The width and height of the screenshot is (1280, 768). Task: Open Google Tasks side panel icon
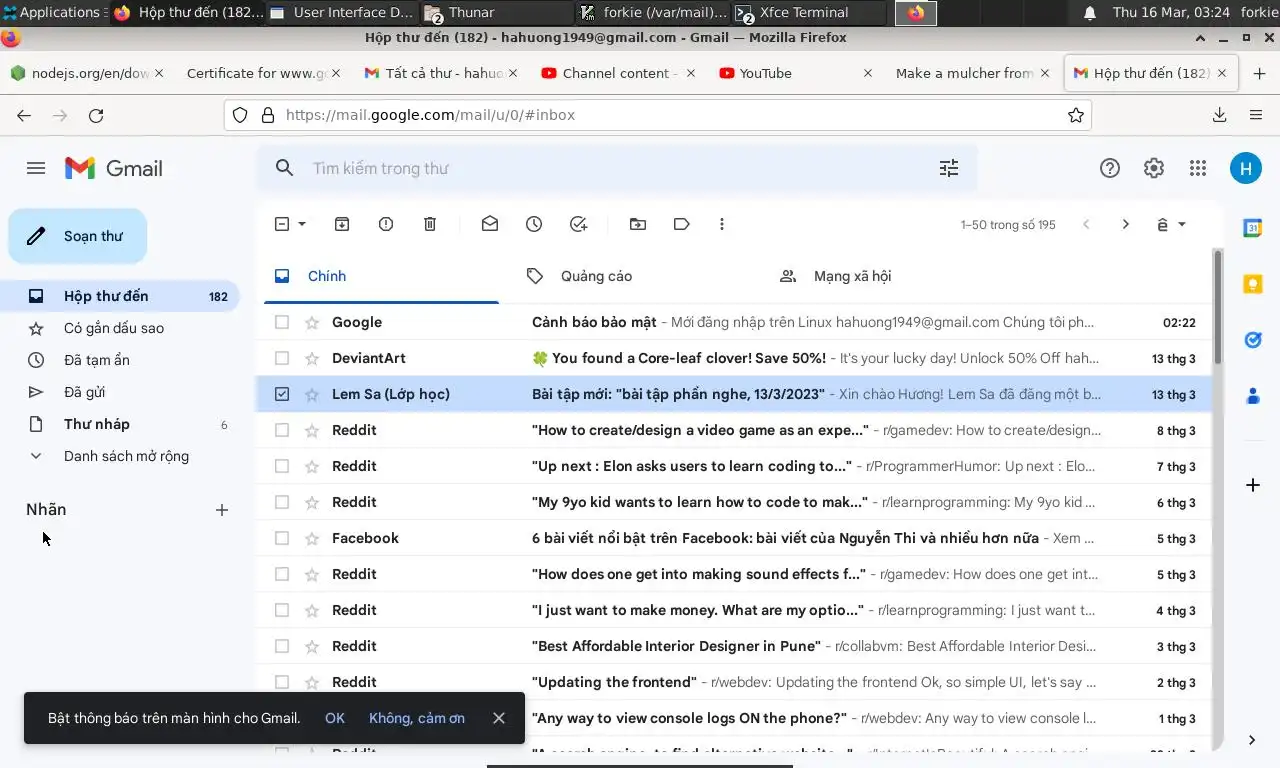click(x=1253, y=340)
